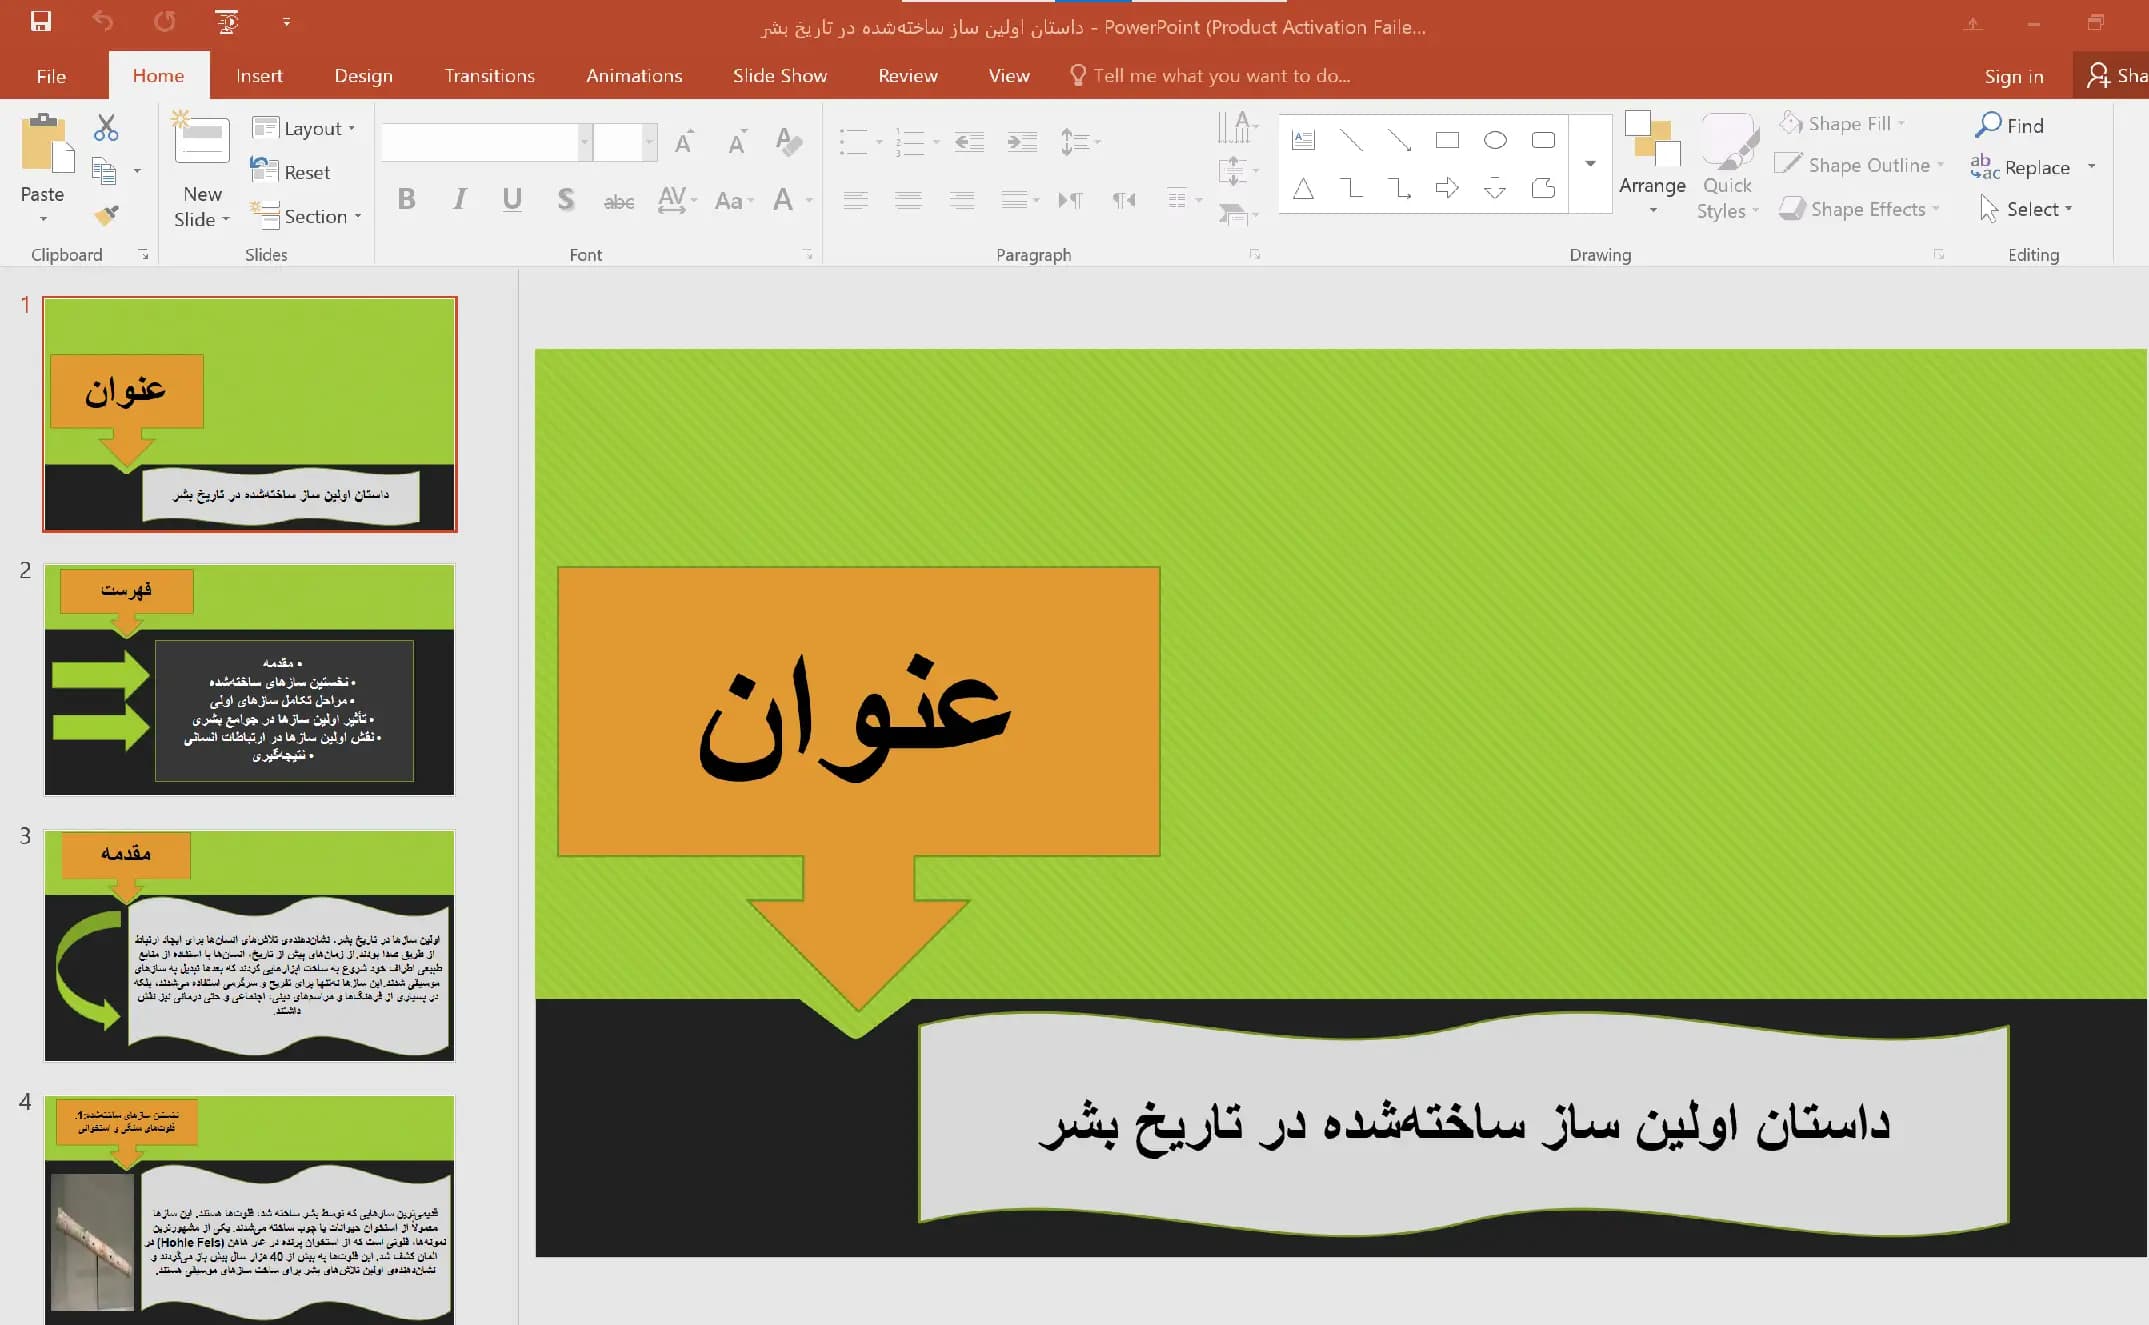The width and height of the screenshot is (2149, 1325).
Task: Toggle Text Shadow formatting
Action: (x=566, y=199)
